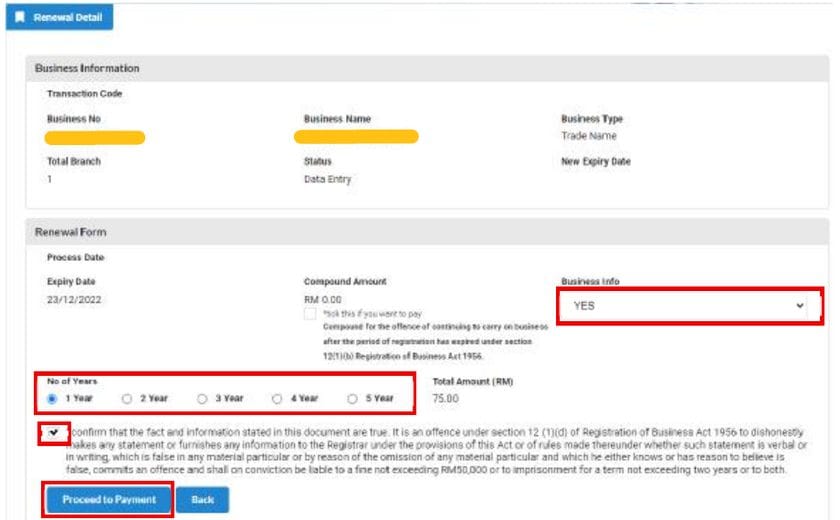Click the expiry date 23/12/2022

click(74, 299)
